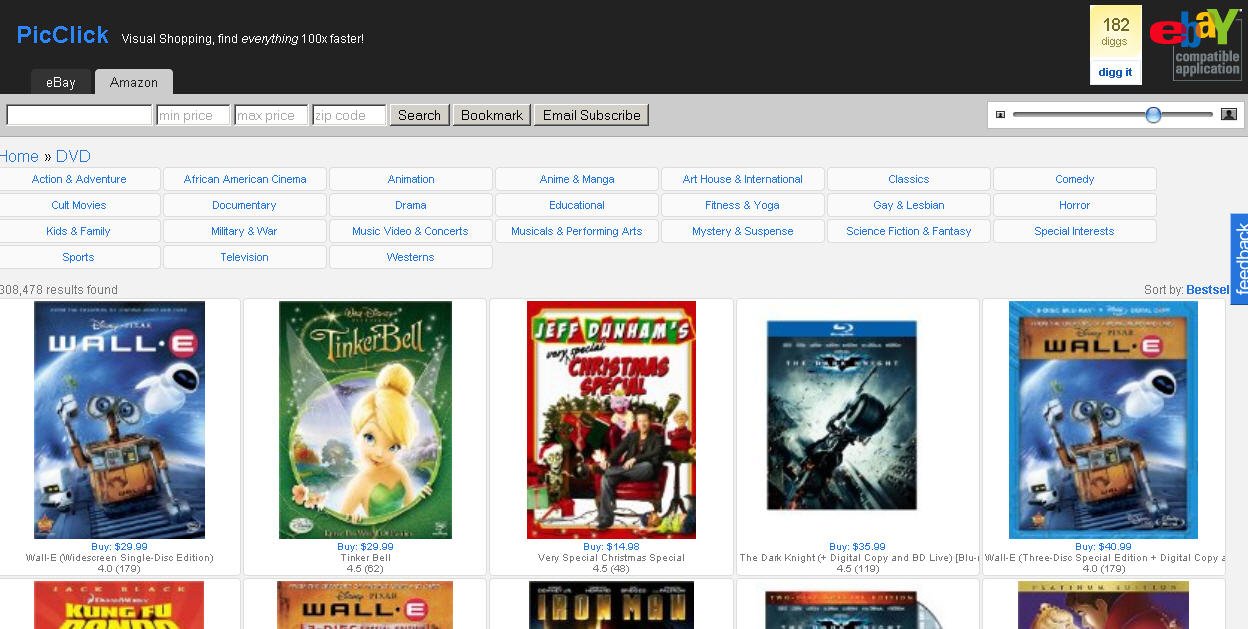1248x629 pixels.
Task: Open the Kids & Family category
Action: pyautogui.click(x=79, y=231)
